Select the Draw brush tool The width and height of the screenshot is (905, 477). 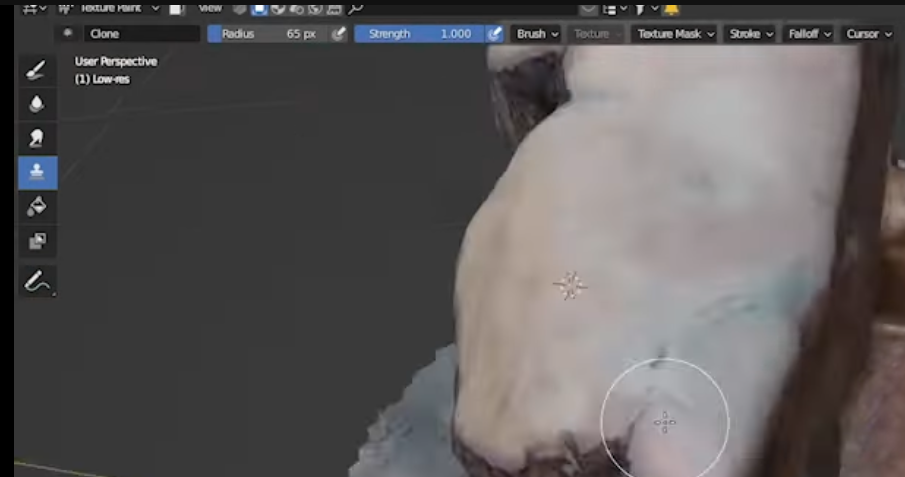pyautogui.click(x=38, y=70)
